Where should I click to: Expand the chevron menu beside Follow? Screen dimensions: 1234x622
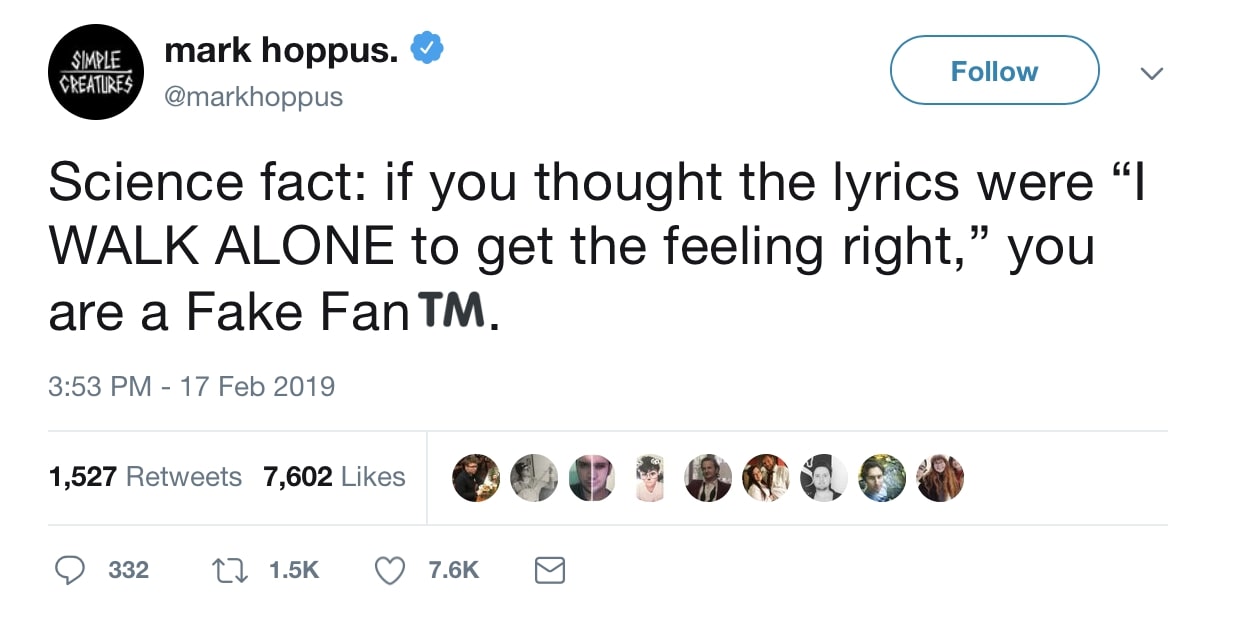1153,72
